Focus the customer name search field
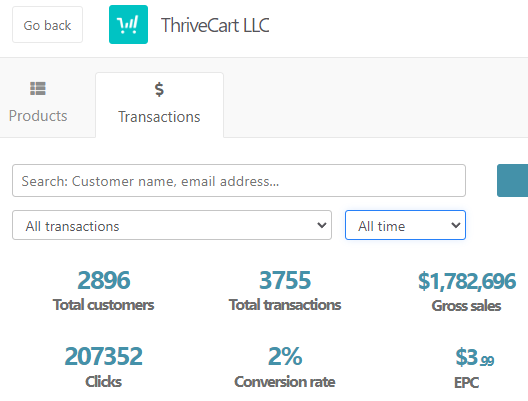Image resolution: width=528 pixels, height=401 pixels. [239, 180]
